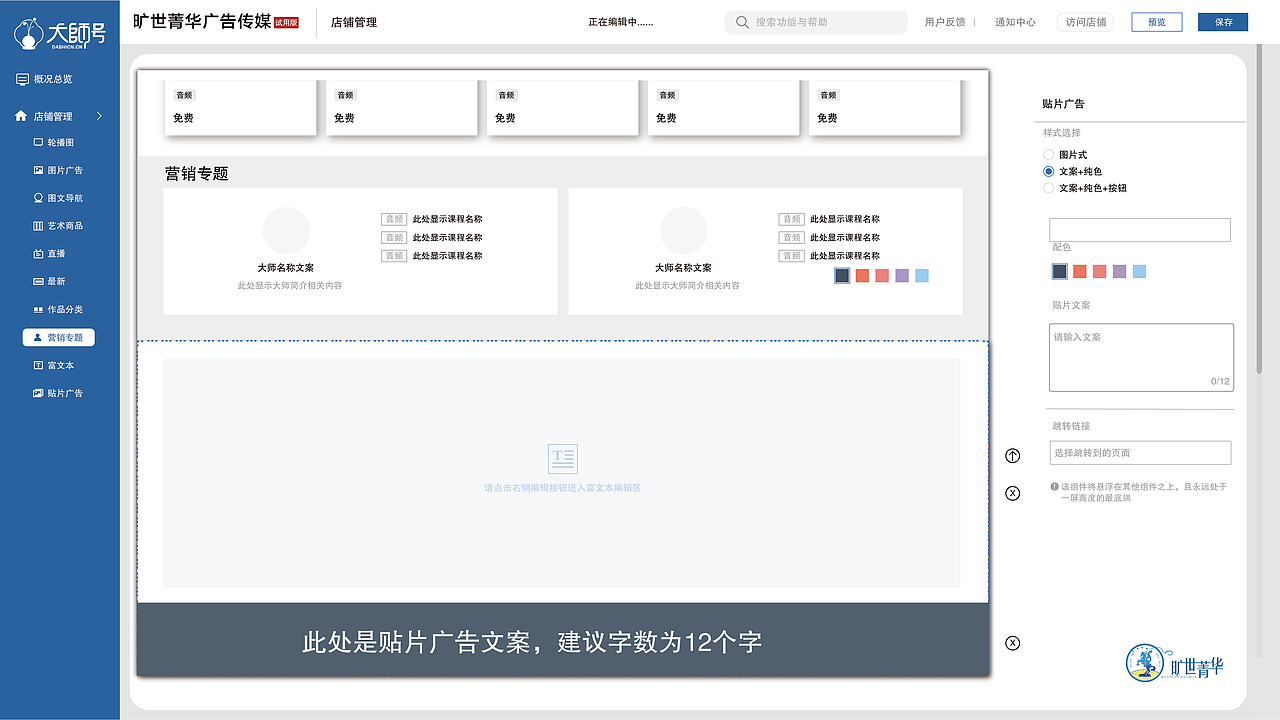Viewport: 1280px width, 720px height.
Task: Choose 文案+纯色 style radio
Action: (x=1049, y=172)
